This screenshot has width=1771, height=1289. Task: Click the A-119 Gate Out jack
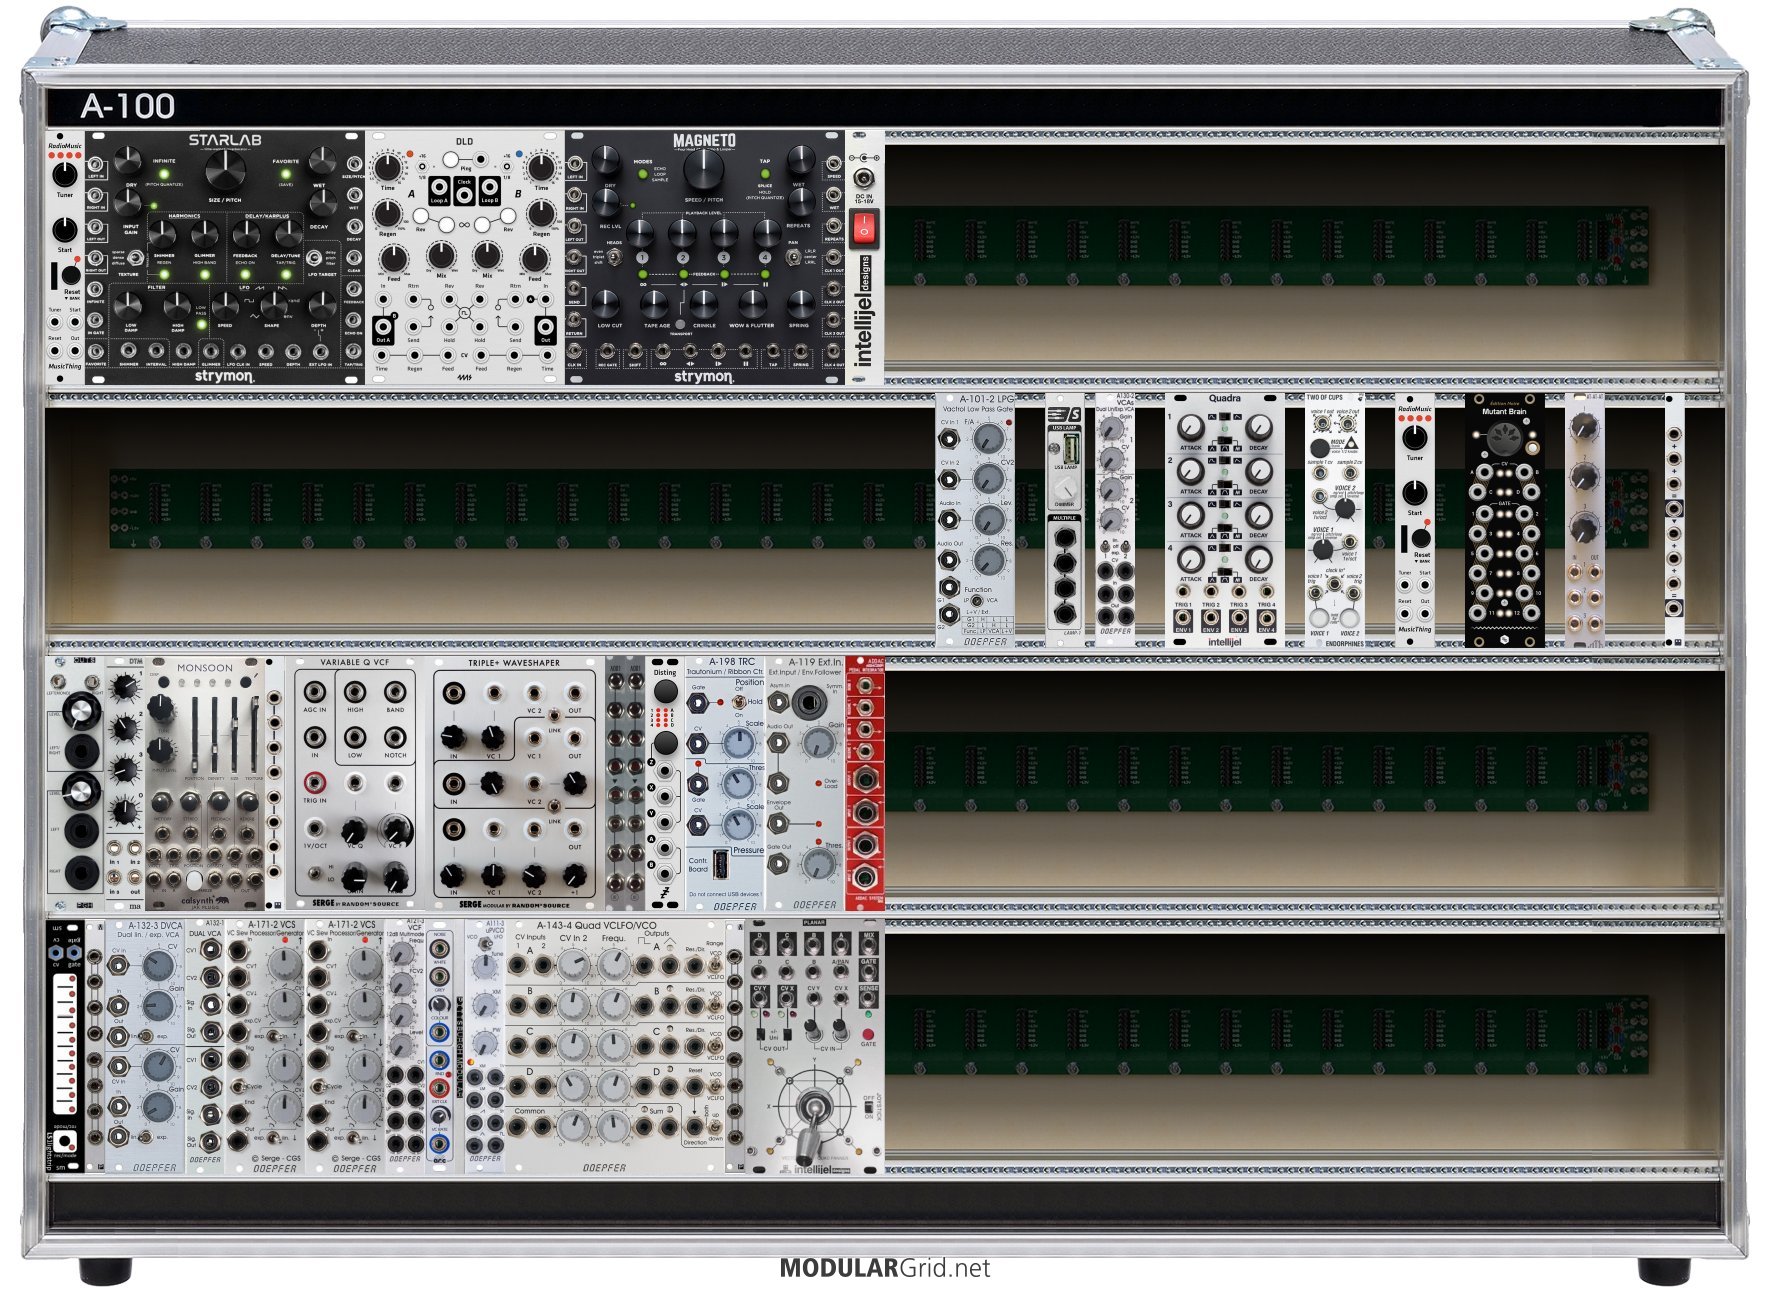[778, 865]
